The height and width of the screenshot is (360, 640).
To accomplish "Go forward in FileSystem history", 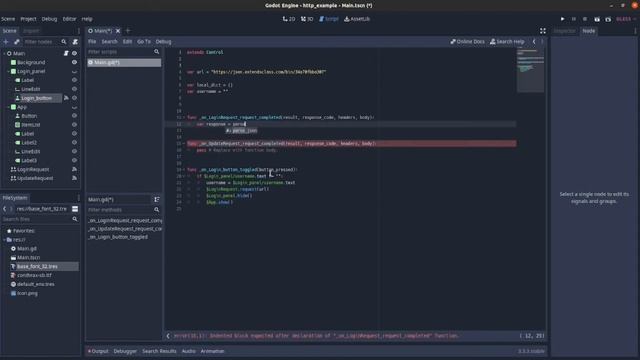I will point(11,209).
